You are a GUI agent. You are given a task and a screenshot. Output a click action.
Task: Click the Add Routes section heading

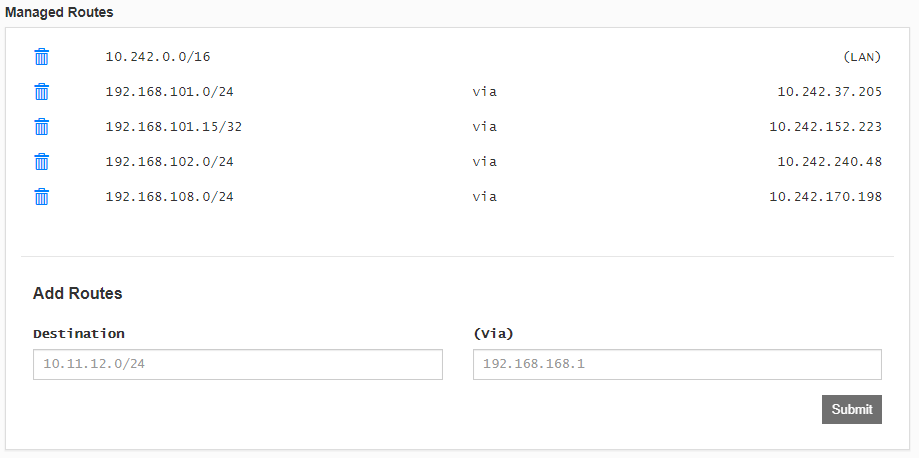[x=77, y=294]
